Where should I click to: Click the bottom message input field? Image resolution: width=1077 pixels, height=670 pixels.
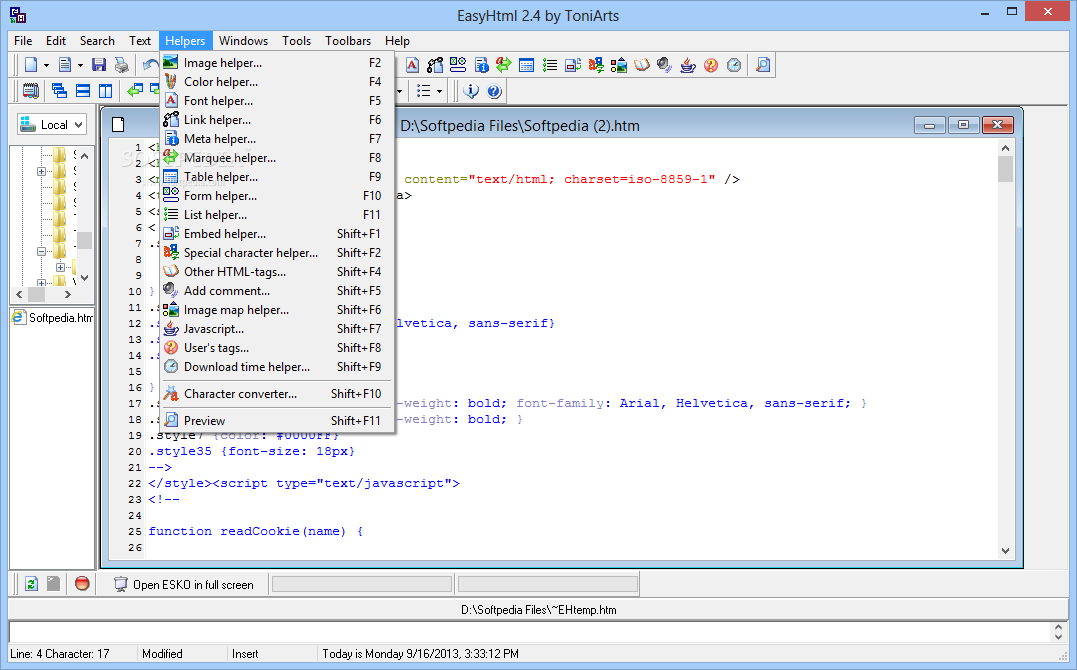530,632
